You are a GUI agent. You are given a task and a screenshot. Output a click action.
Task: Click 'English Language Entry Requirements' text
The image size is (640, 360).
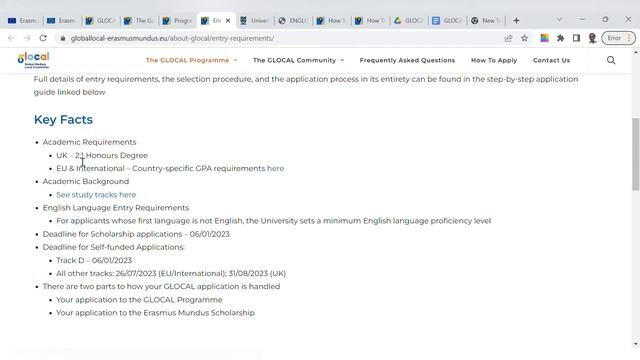[x=116, y=208]
